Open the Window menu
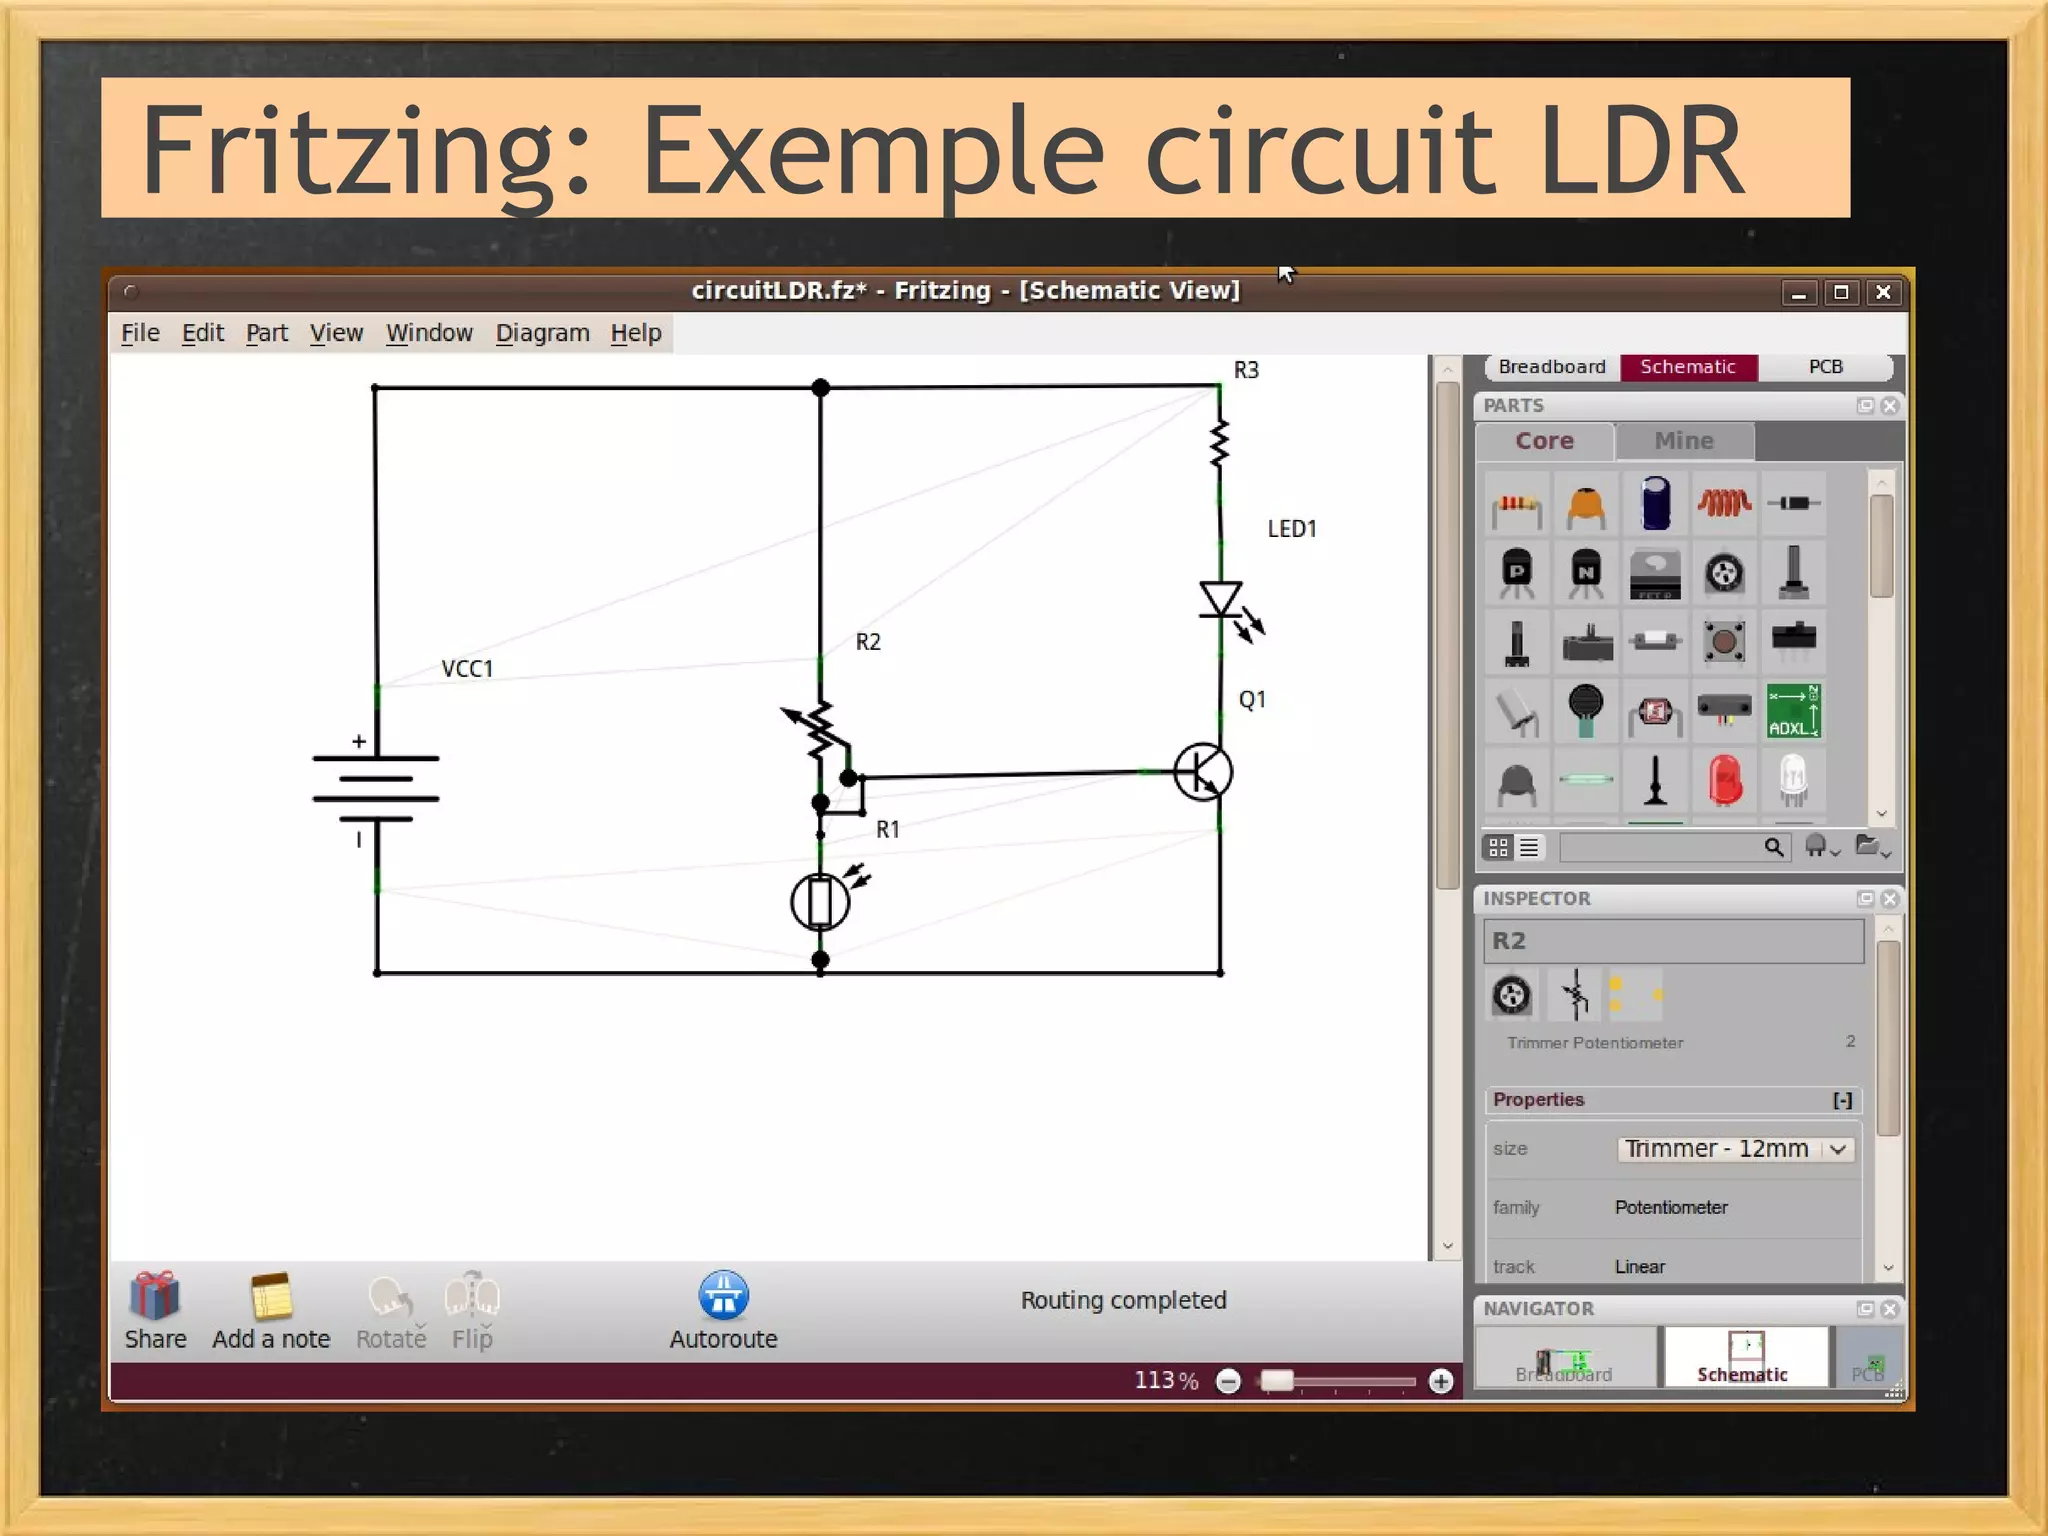Image resolution: width=2048 pixels, height=1536 pixels. coord(429,333)
